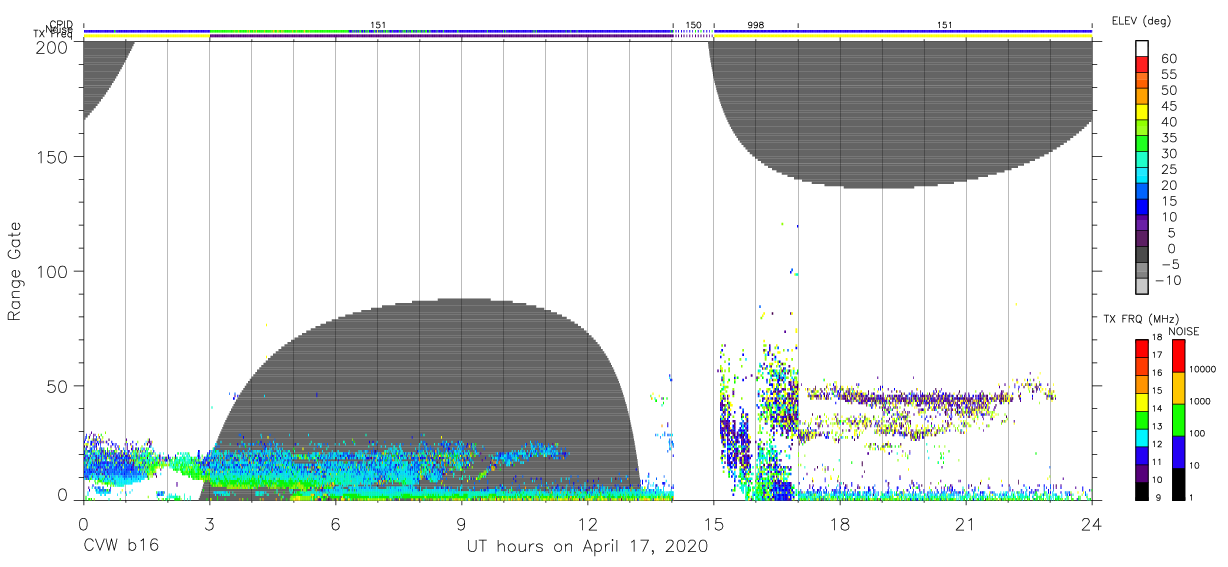
Task: Click the 50 tick label on Range Gate axis
Action: tap(57, 385)
